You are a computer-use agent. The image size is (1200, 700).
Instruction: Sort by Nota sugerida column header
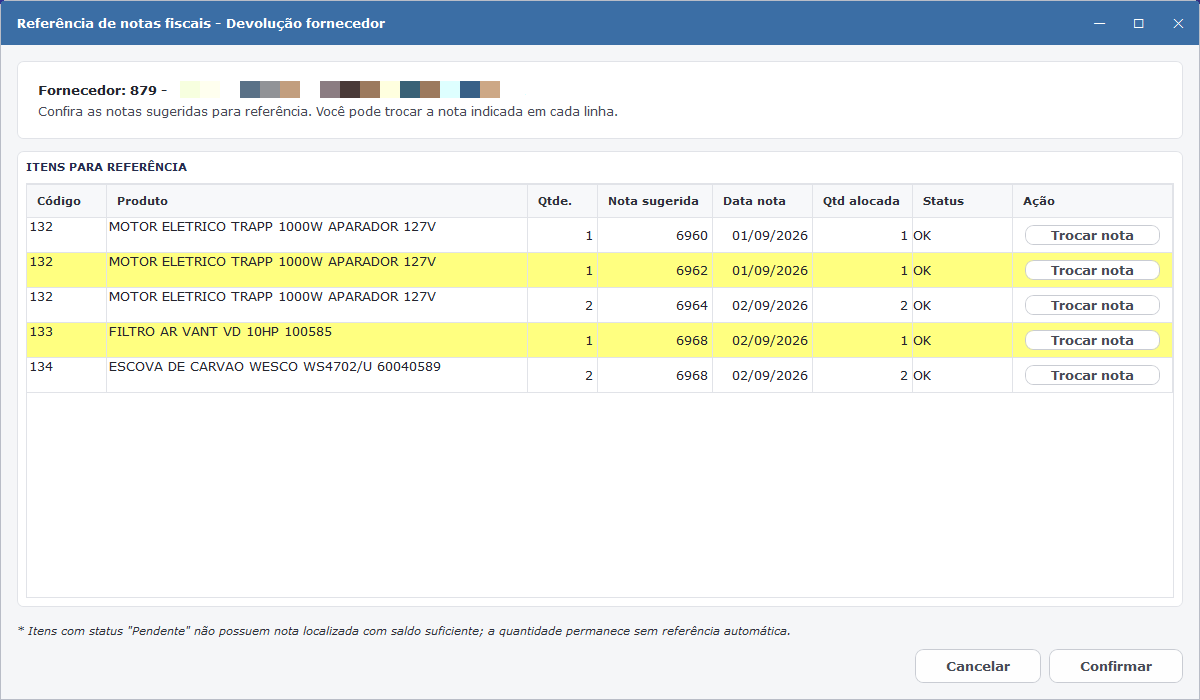[x=655, y=201]
